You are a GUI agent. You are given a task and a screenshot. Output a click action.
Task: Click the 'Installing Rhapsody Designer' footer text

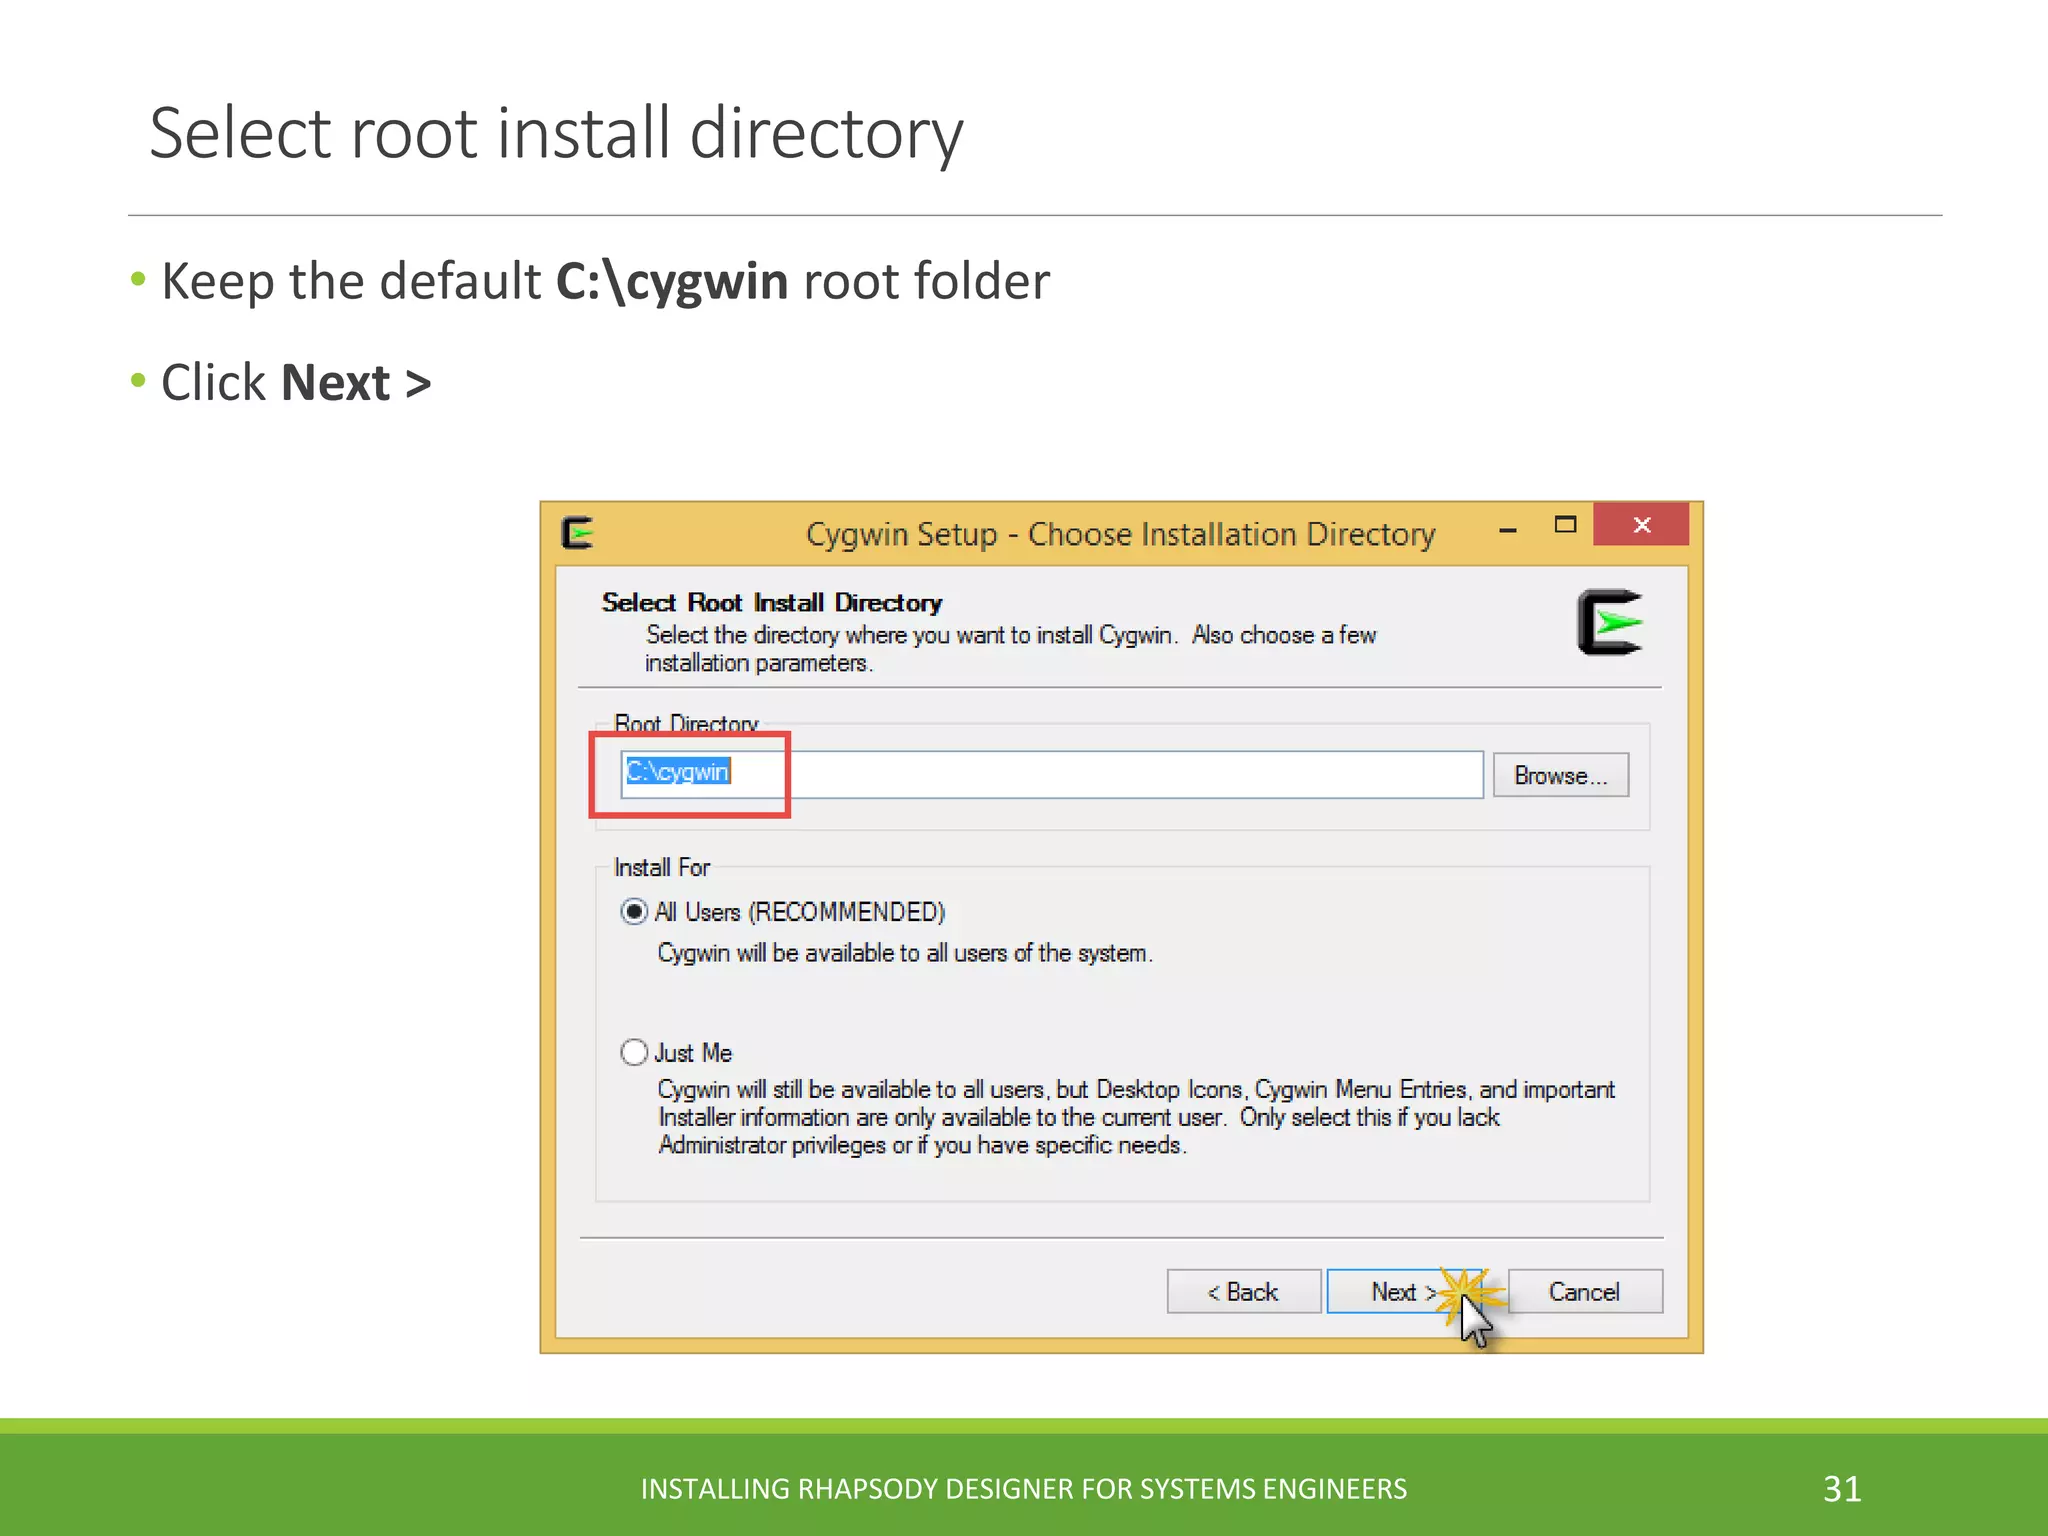tap(1023, 1489)
